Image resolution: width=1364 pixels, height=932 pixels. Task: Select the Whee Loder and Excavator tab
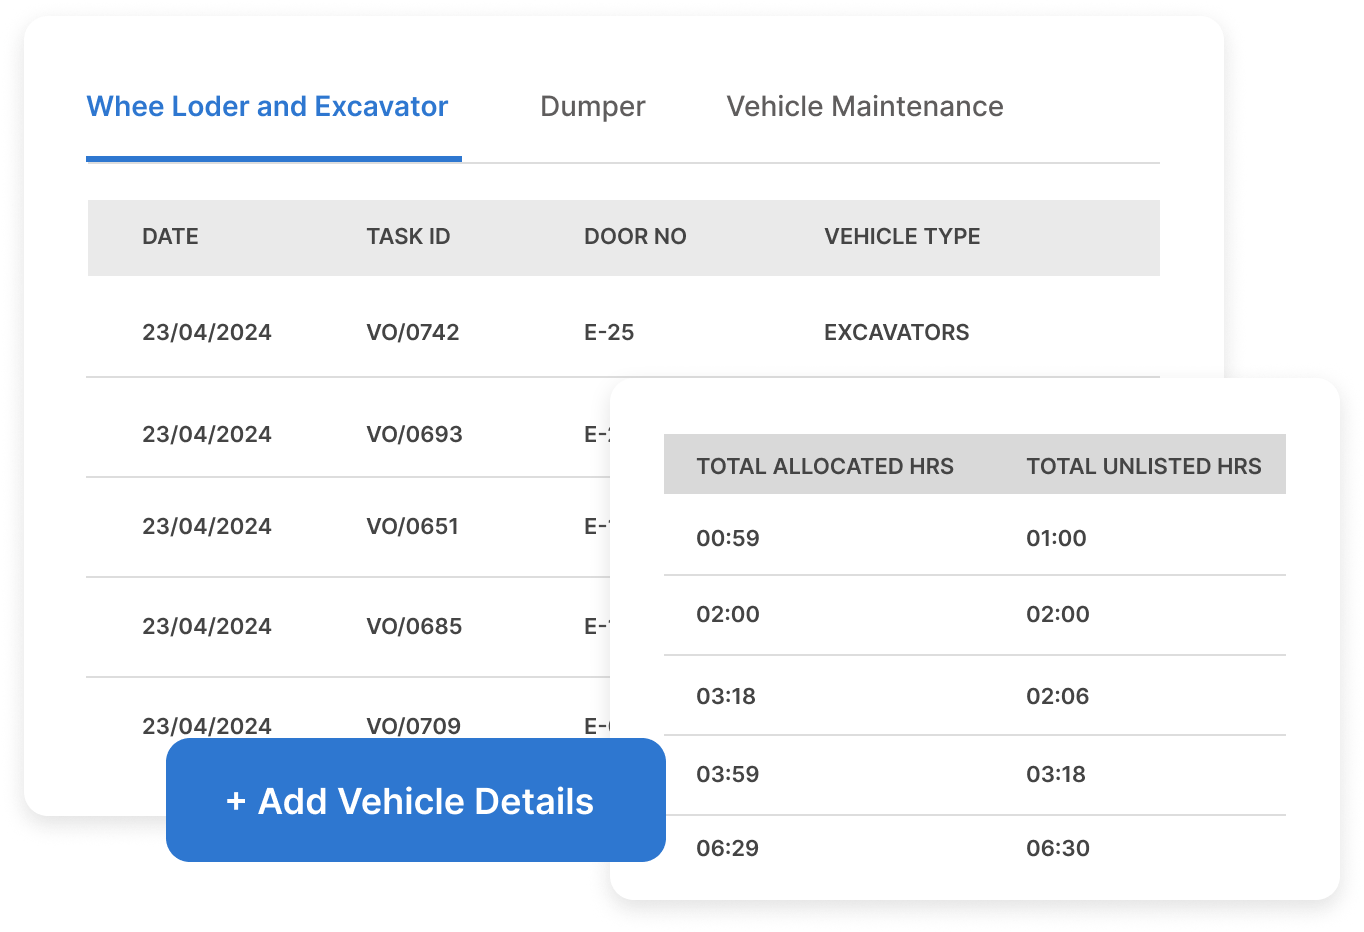266,106
